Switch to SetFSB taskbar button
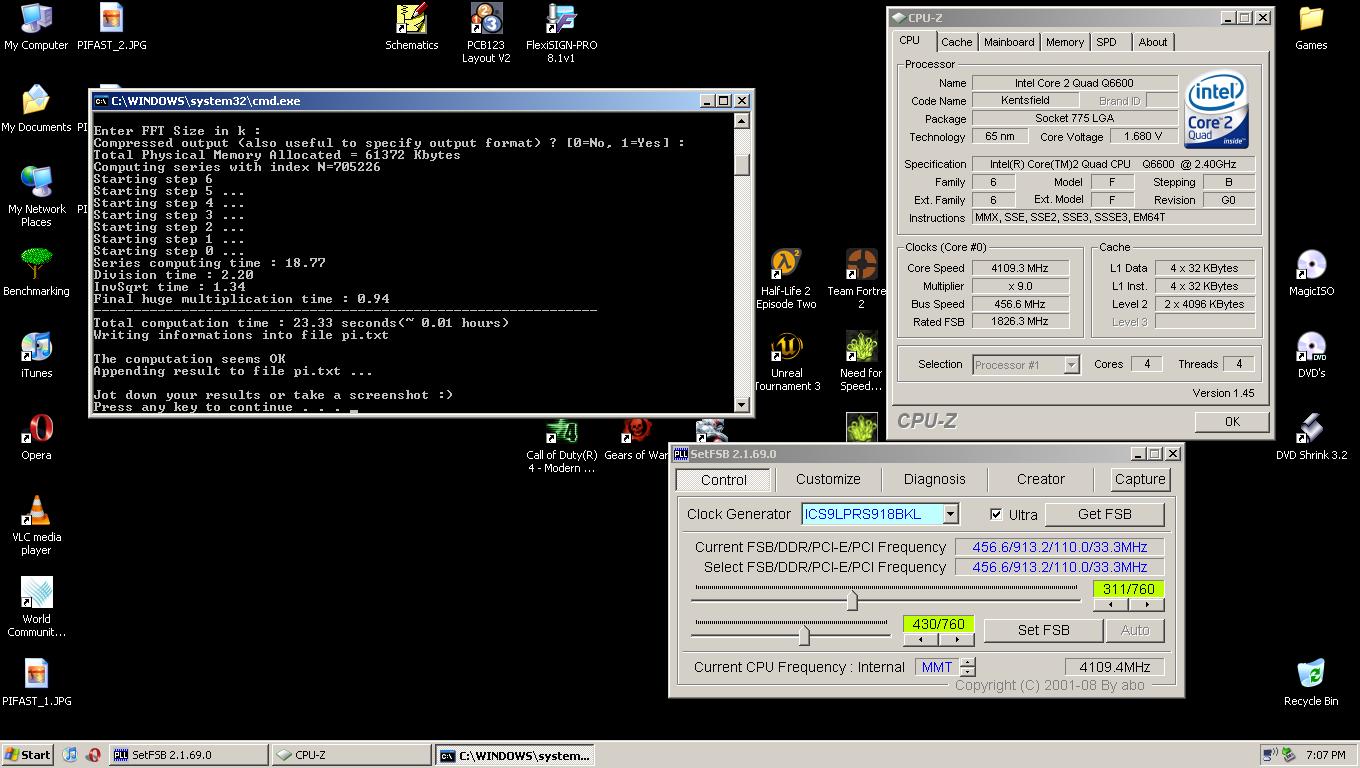Screen dimensions: 1360x768 point(188,755)
